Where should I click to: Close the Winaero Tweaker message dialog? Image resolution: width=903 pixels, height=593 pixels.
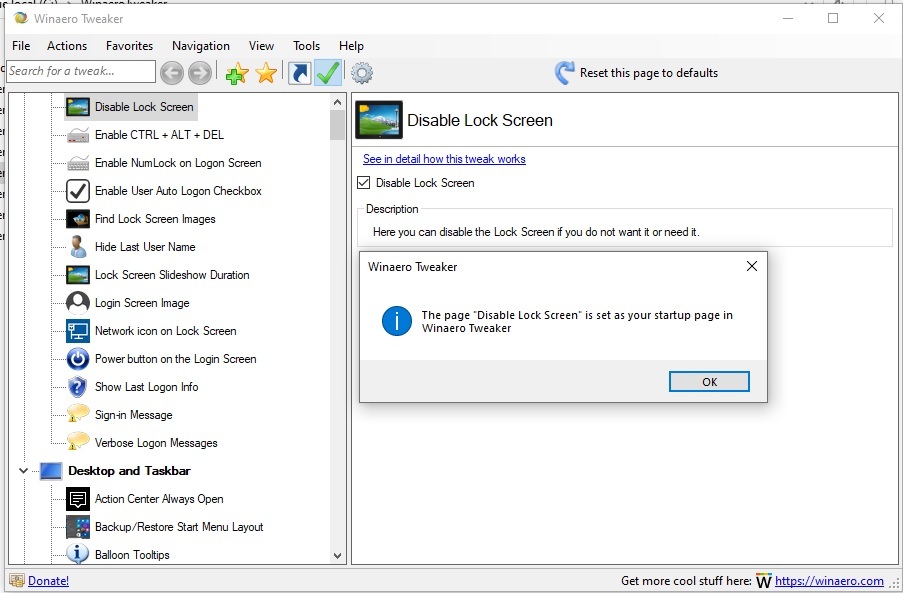point(752,266)
